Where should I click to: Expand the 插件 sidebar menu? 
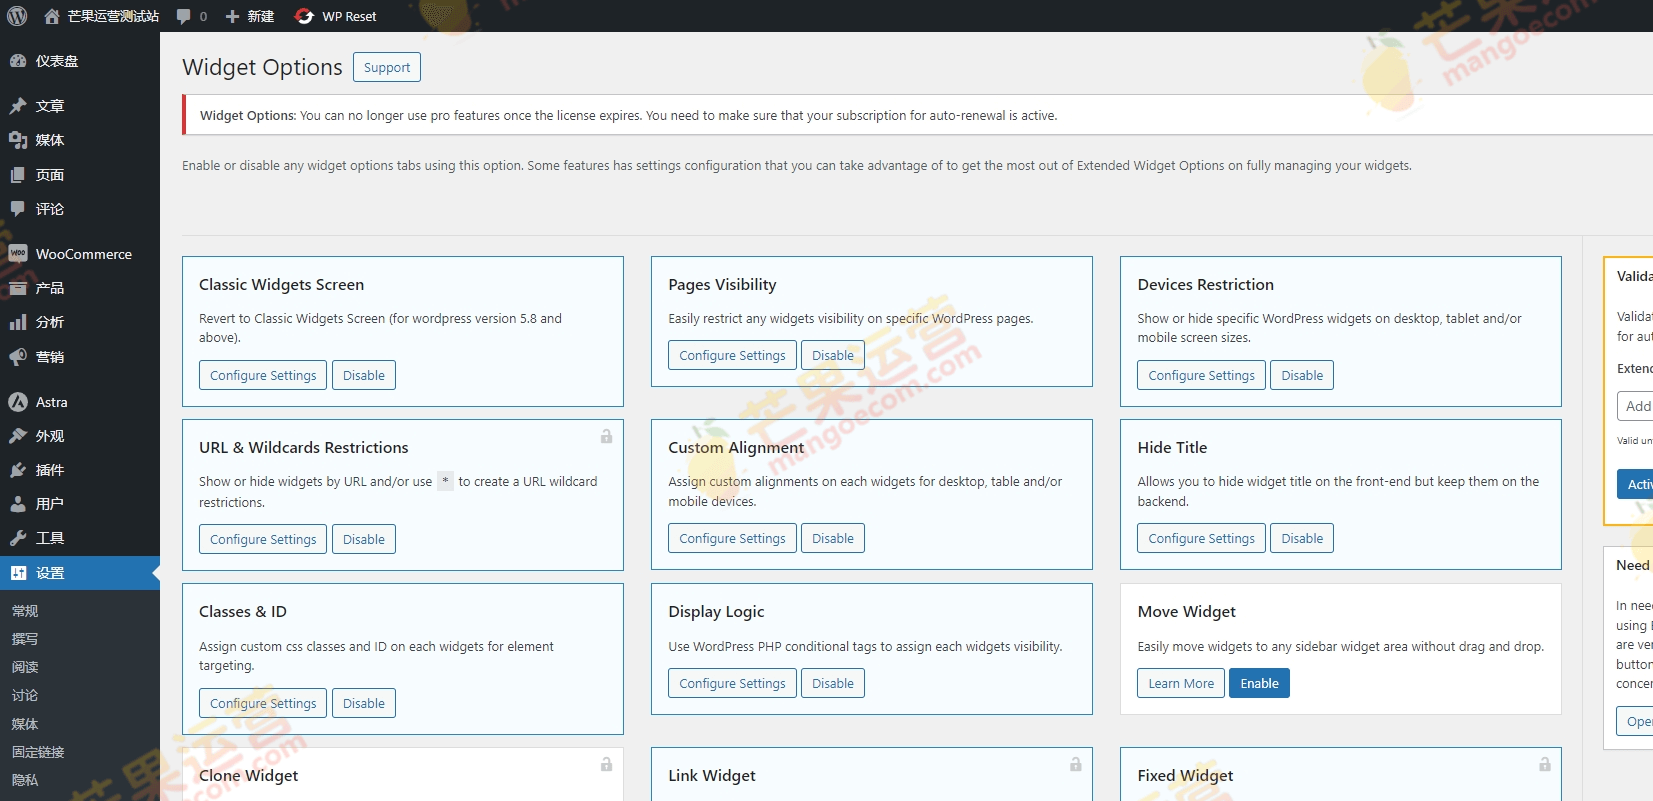point(50,470)
